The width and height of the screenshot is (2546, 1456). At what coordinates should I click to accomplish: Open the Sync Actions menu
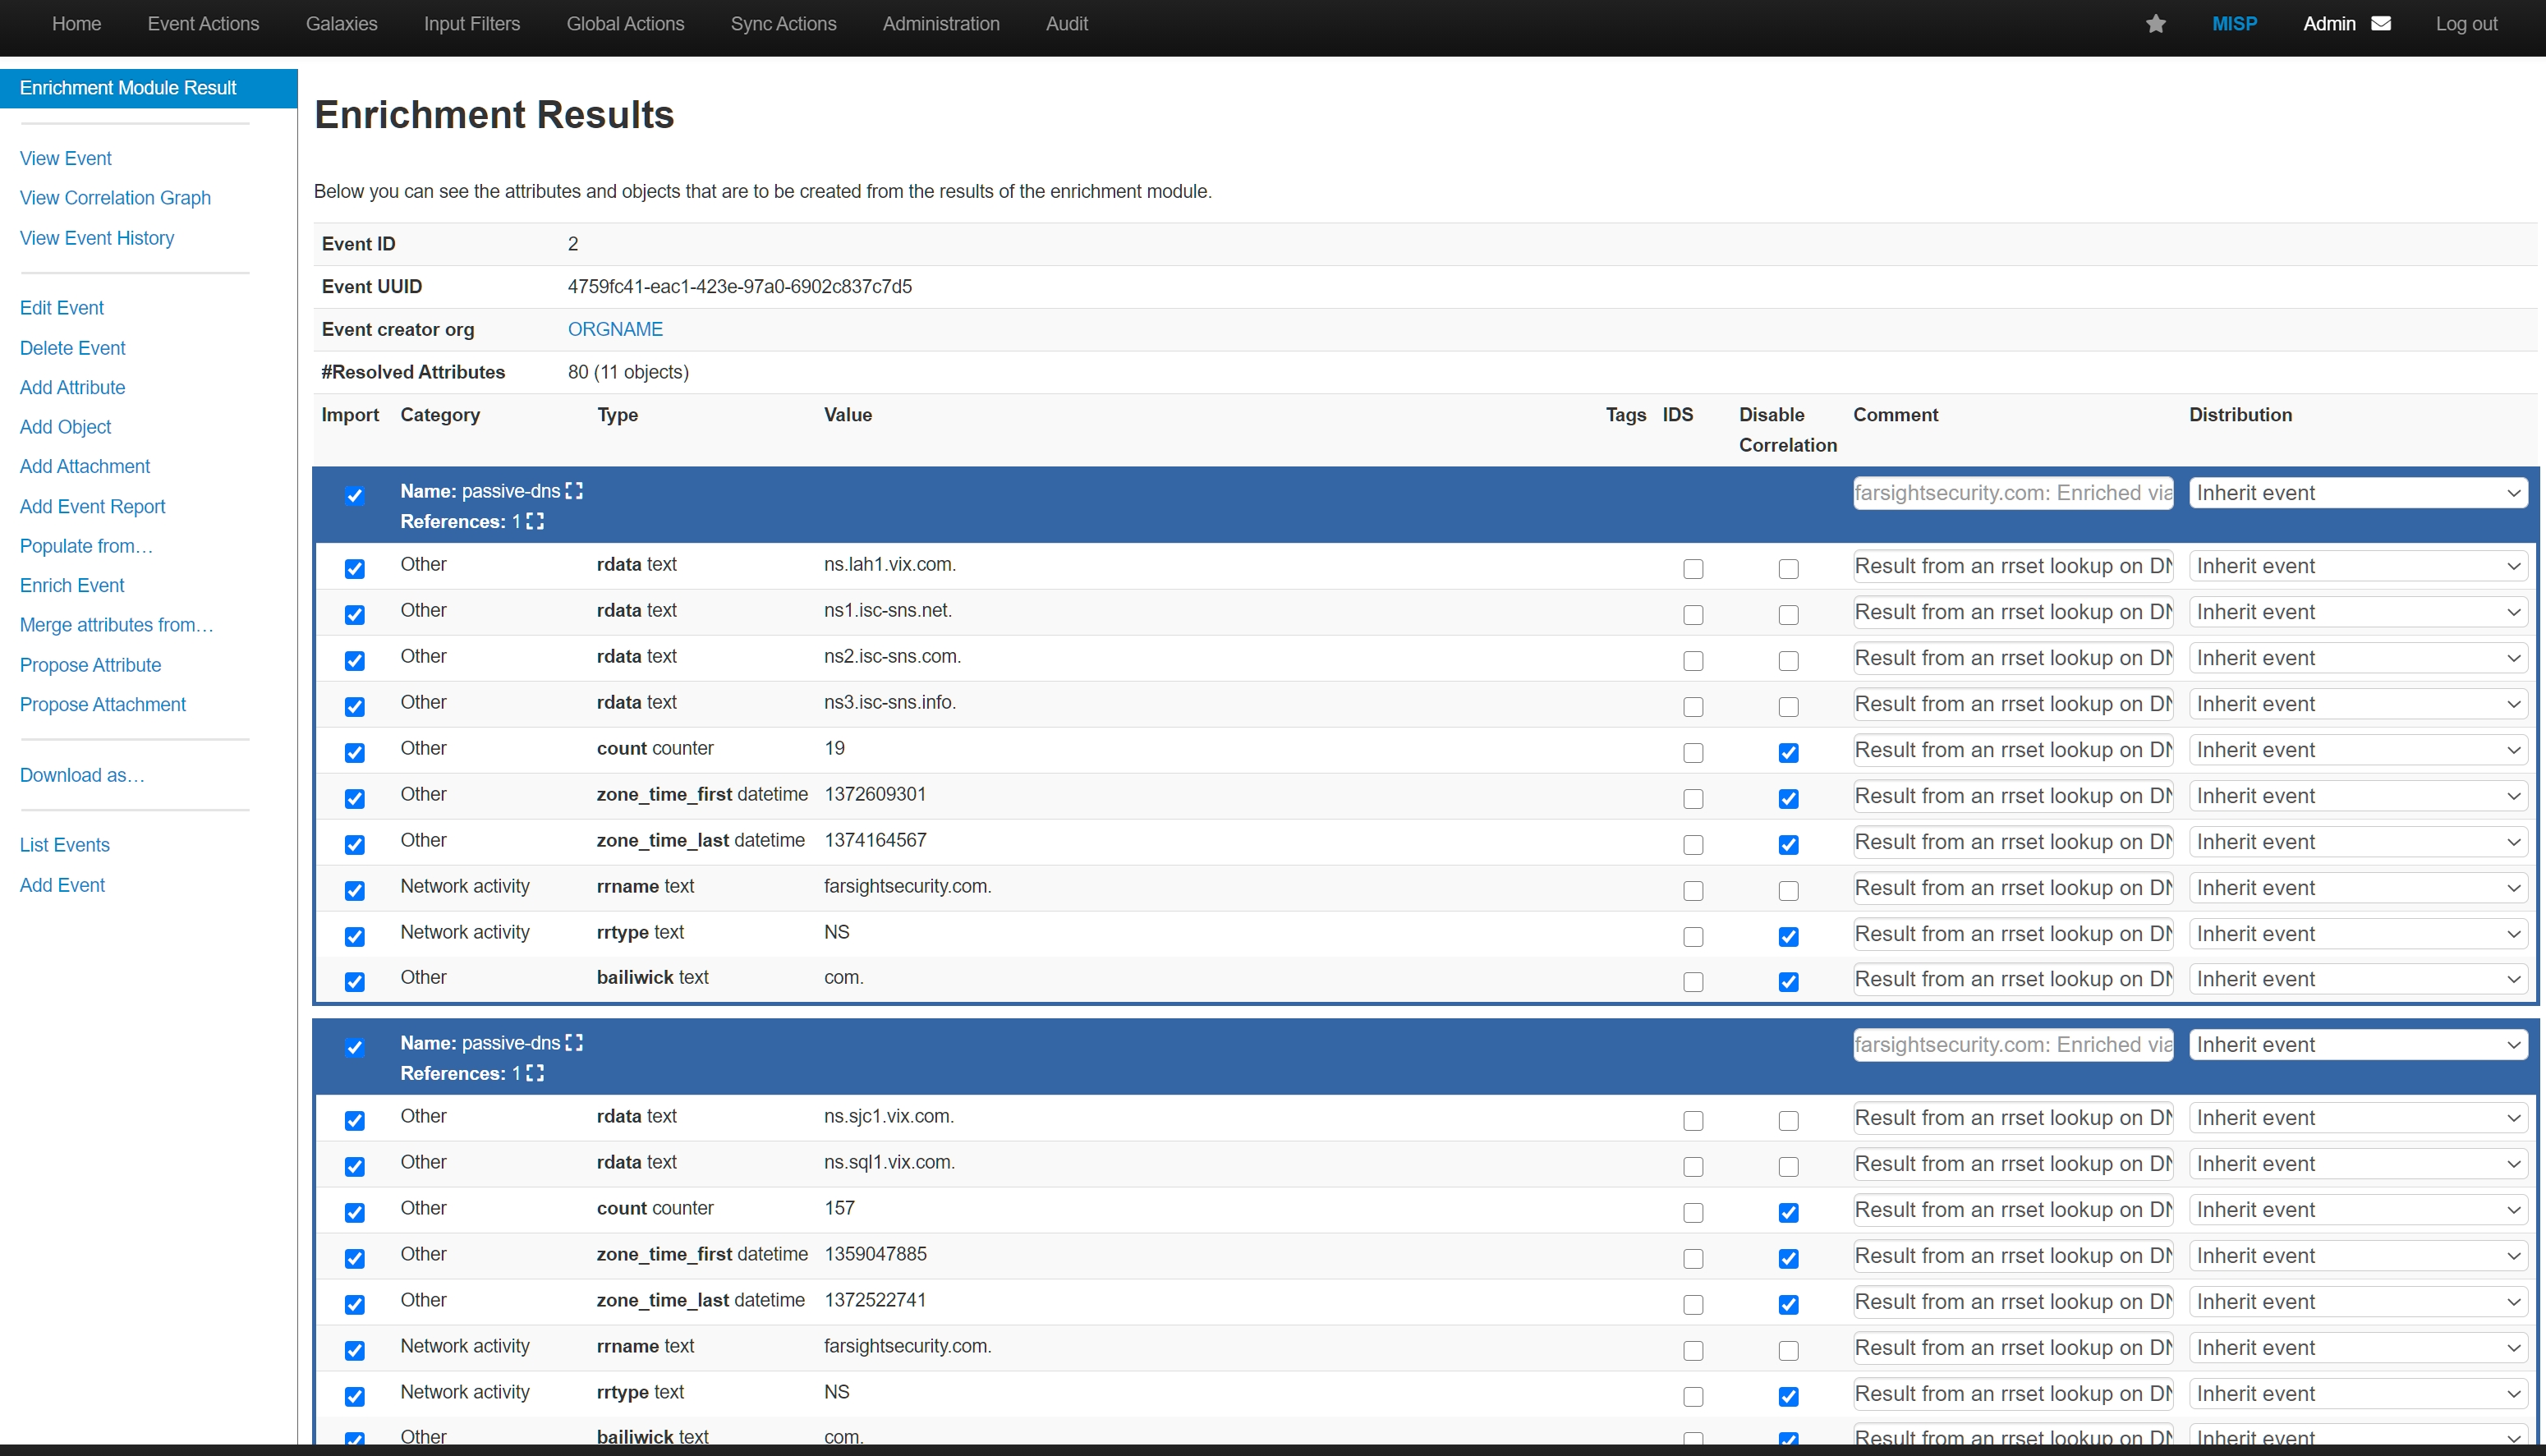[783, 24]
